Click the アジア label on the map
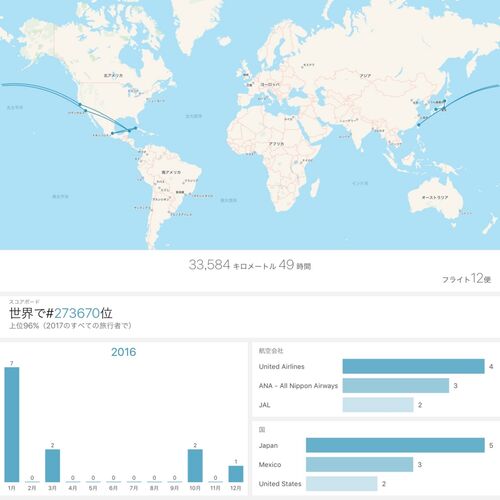Image resolution: width=500 pixels, height=500 pixels. point(365,76)
